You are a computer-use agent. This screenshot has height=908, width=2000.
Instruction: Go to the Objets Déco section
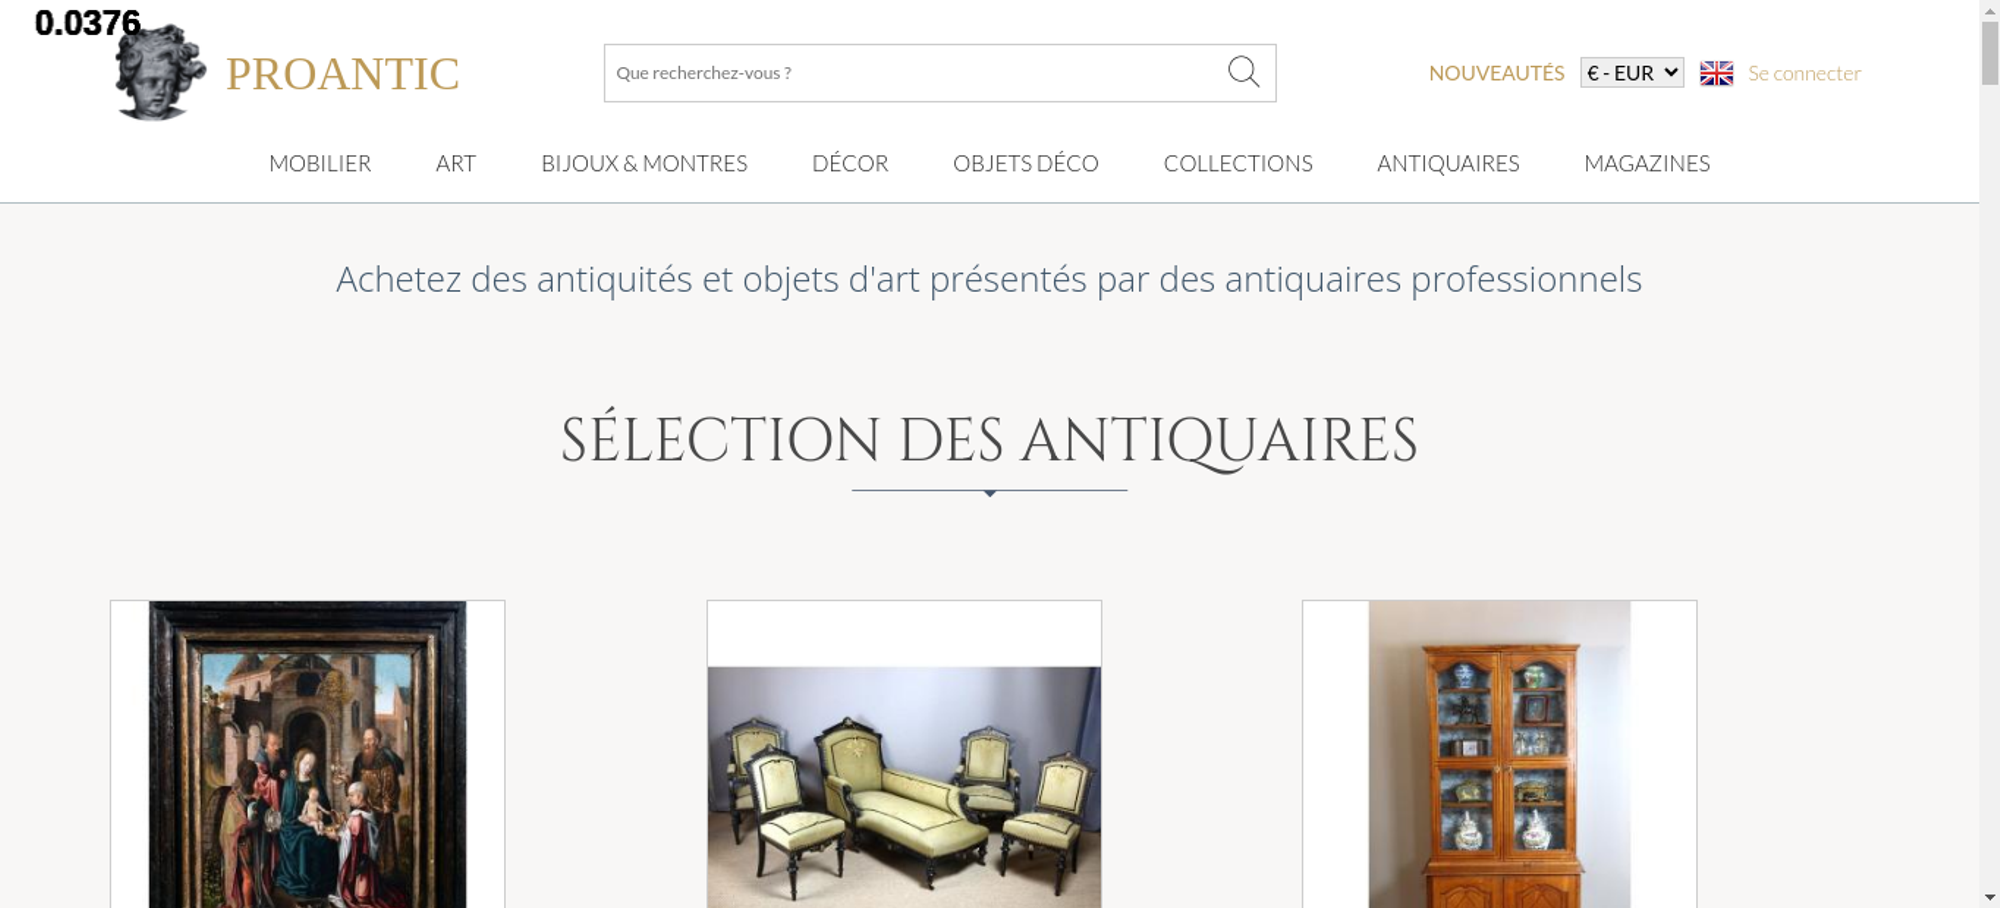pos(1026,163)
